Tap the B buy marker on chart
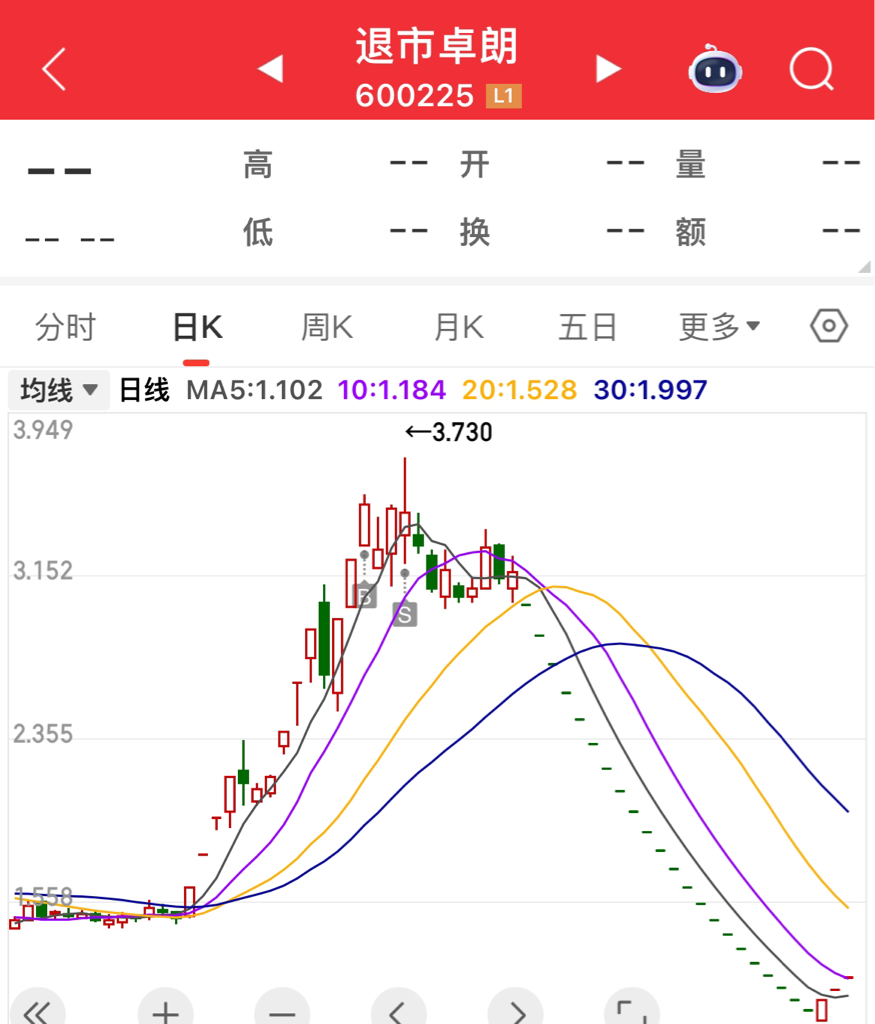 pos(365,595)
